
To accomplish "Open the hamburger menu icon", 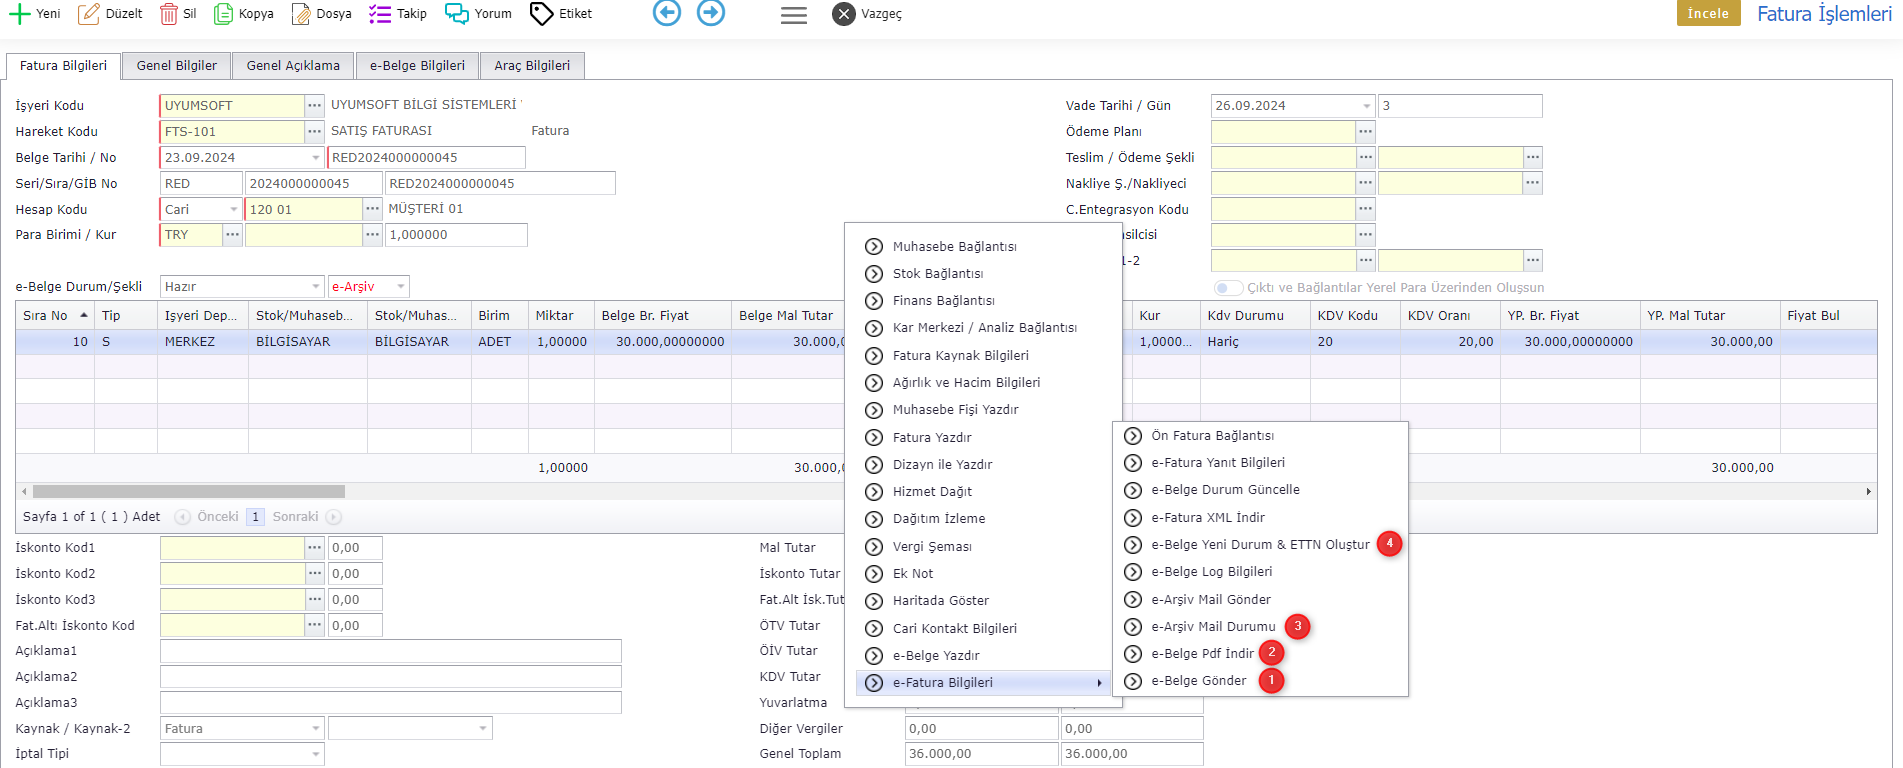I will coord(794,15).
